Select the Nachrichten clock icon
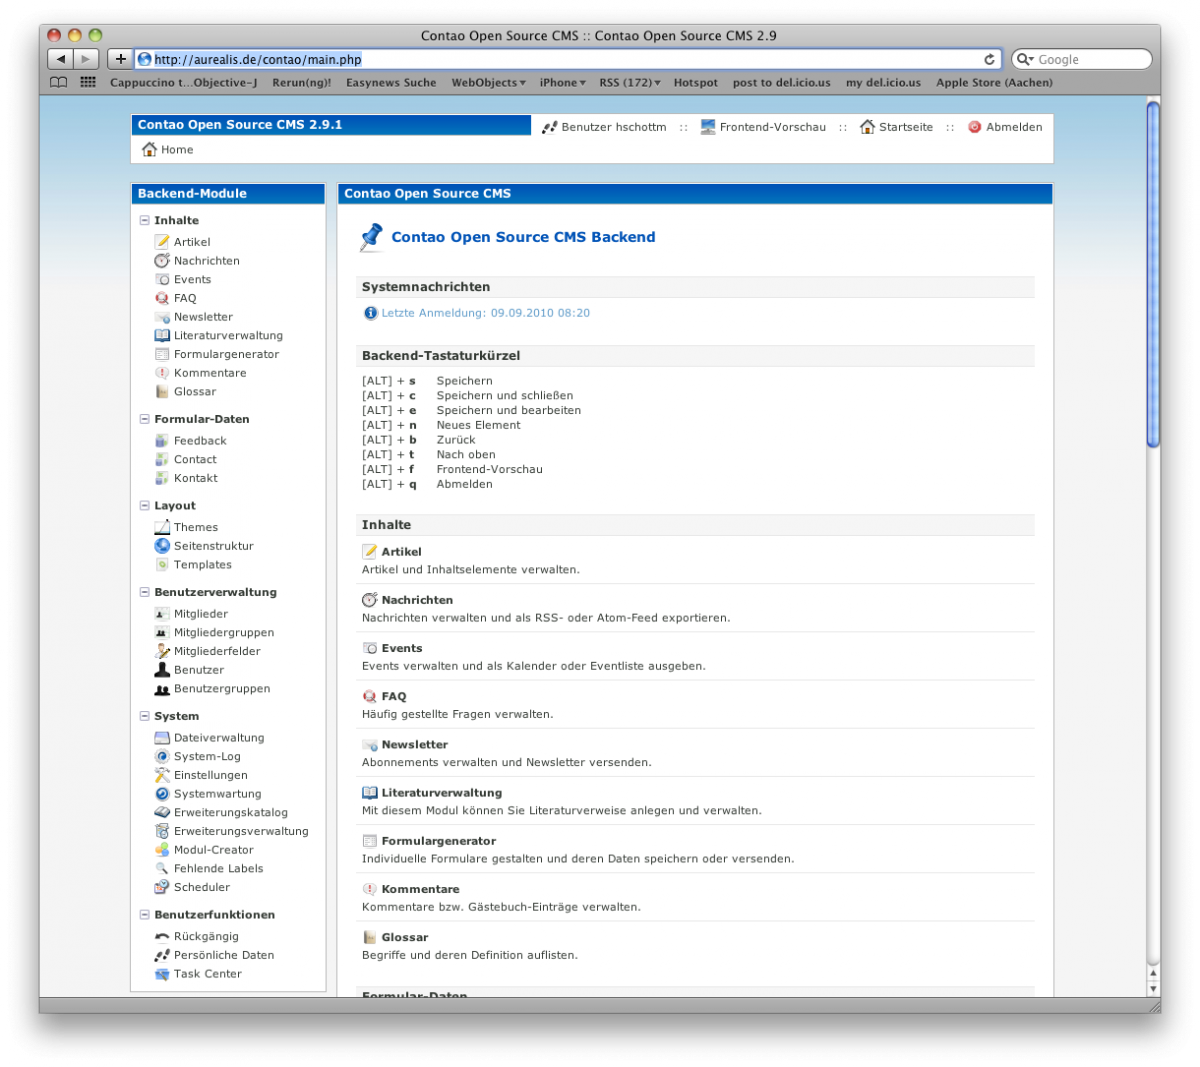Image resolution: width=1200 pixels, height=1067 pixels. pos(162,260)
